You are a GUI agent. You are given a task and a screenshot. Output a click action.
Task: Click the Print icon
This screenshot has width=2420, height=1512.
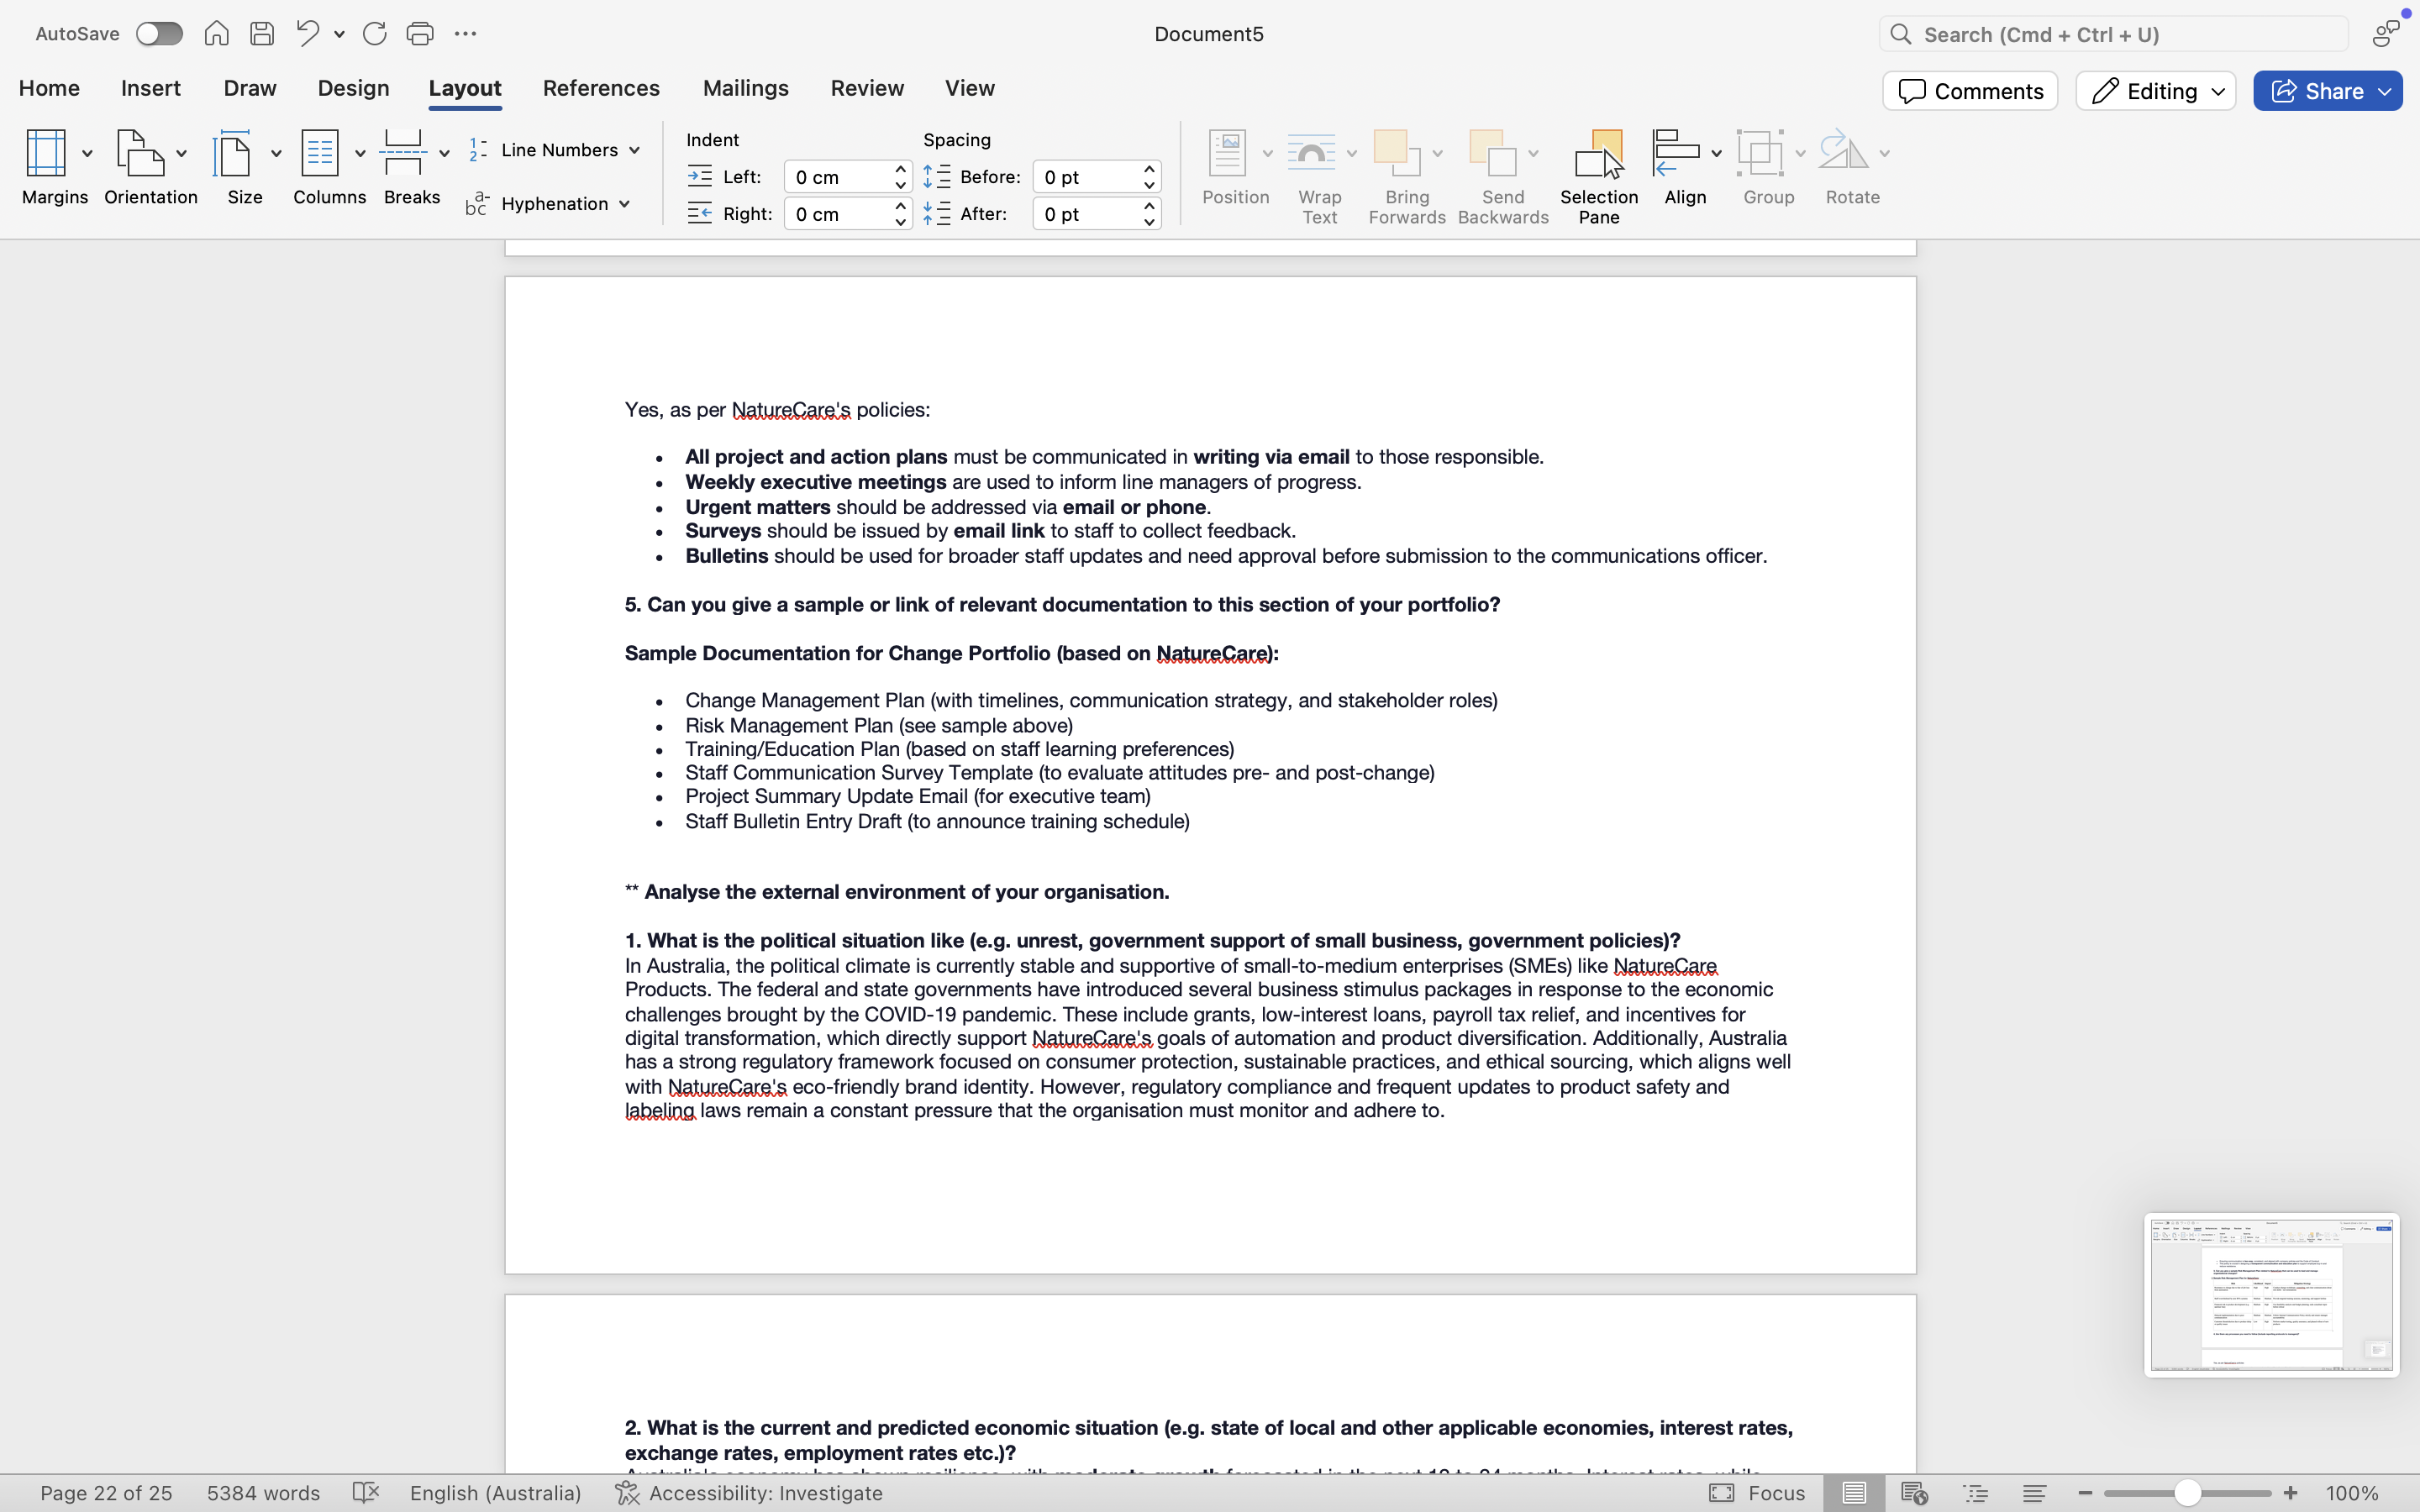coord(419,34)
